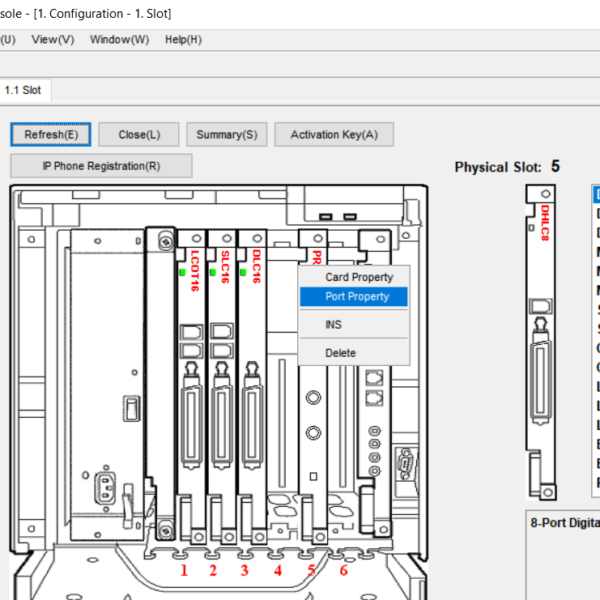Click the power supply unit switch

click(x=129, y=408)
